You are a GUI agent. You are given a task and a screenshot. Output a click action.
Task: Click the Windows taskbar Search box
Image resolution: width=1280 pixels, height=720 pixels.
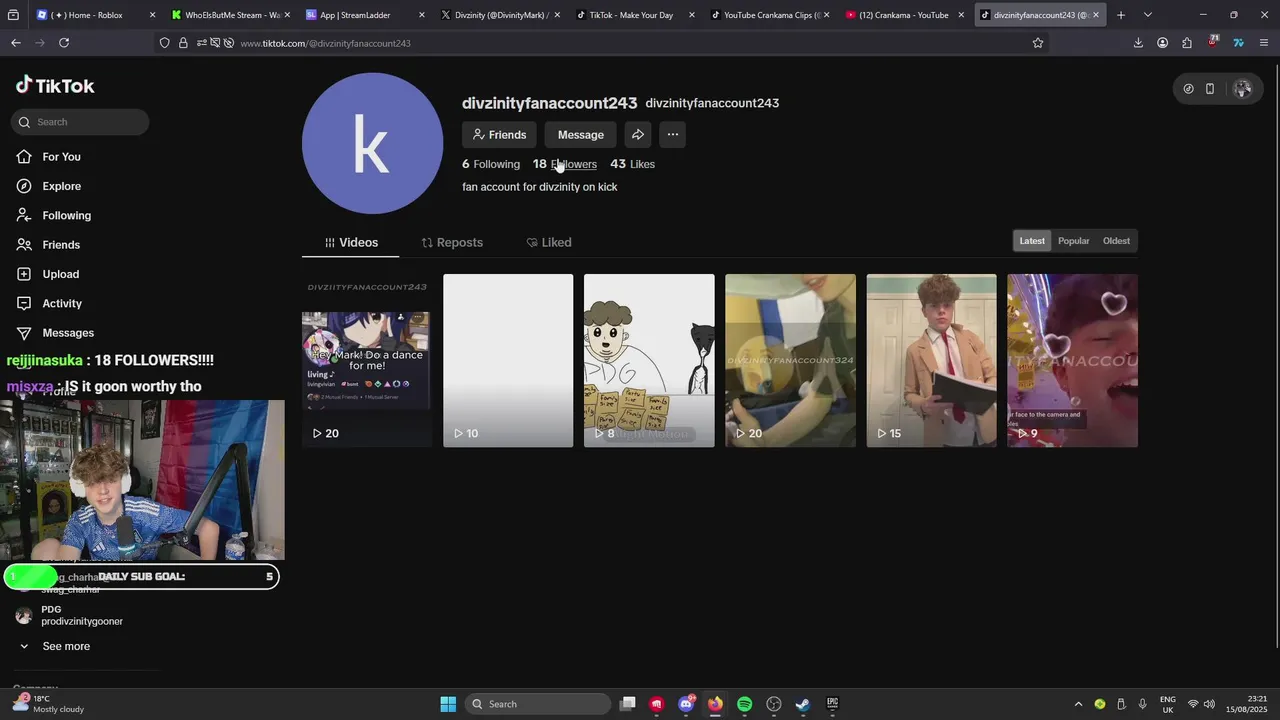(x=539, y=704)
